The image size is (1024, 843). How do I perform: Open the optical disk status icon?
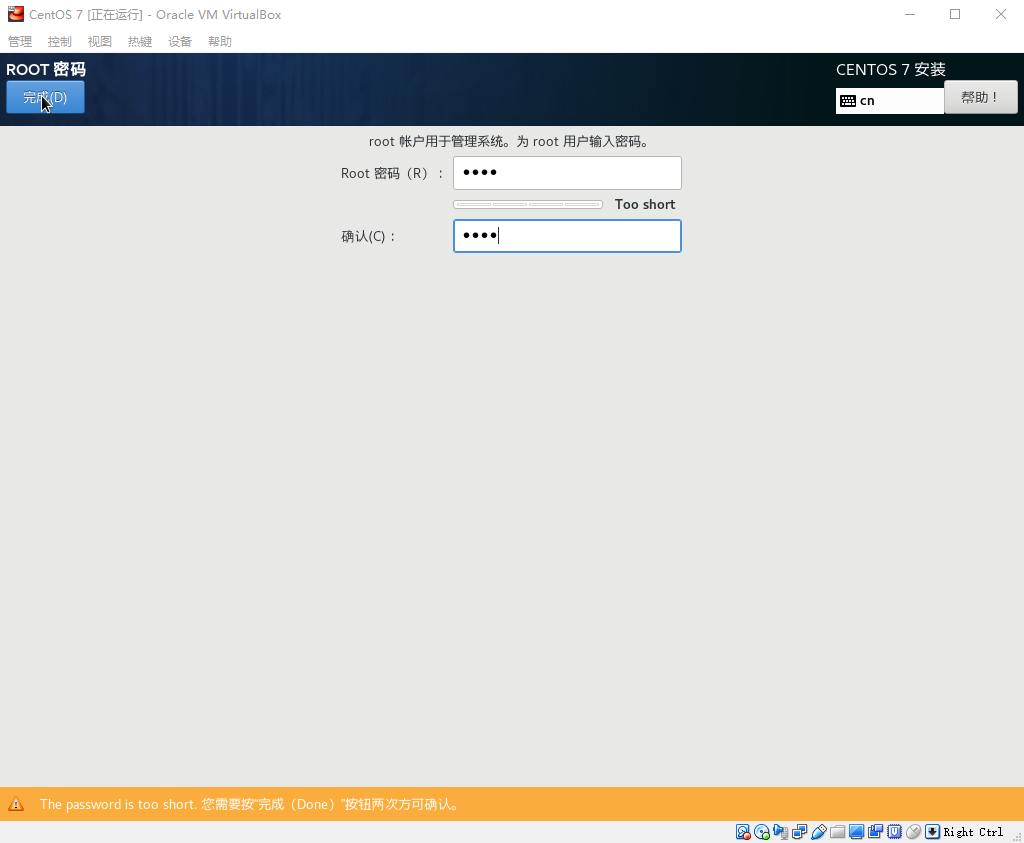tap(762, 832)
